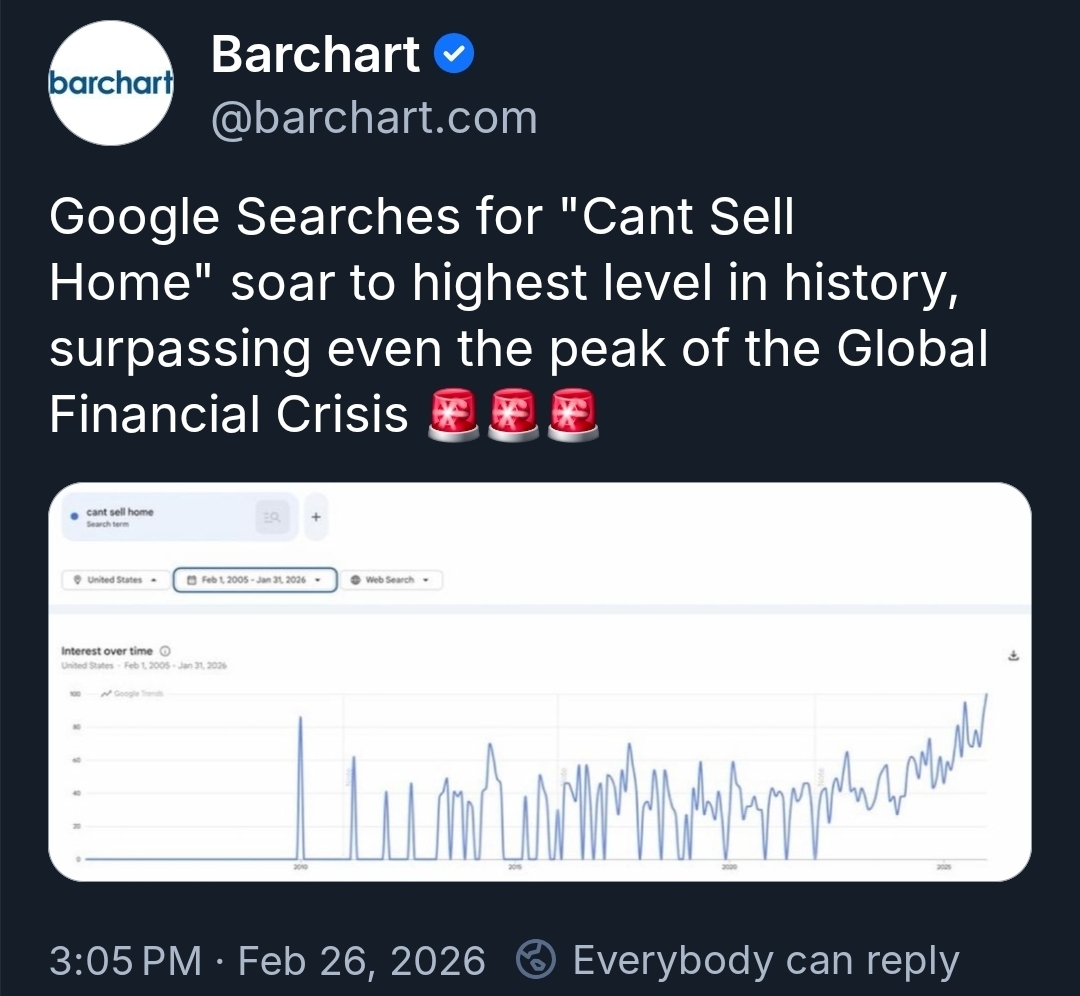
Task: Expand the United States region dropdown
Action: pyautogui.click(x=154, y=580)
